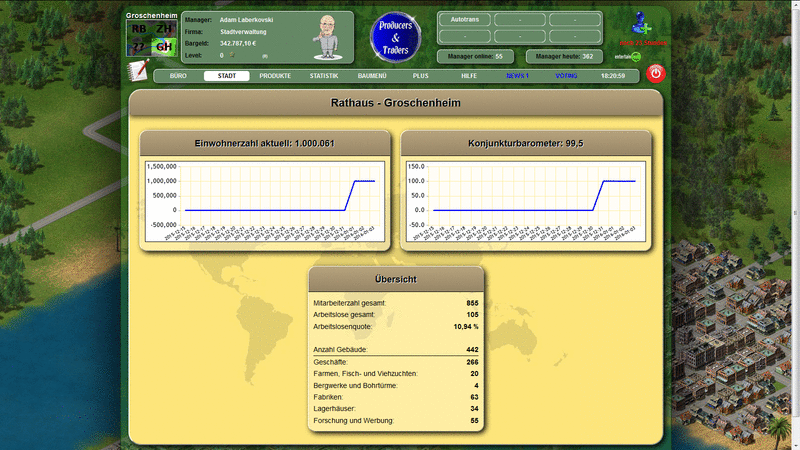The height and width of the screenshot is (450, 800).
Task: Click the star icon beside Level
Action: click(232, 55)
